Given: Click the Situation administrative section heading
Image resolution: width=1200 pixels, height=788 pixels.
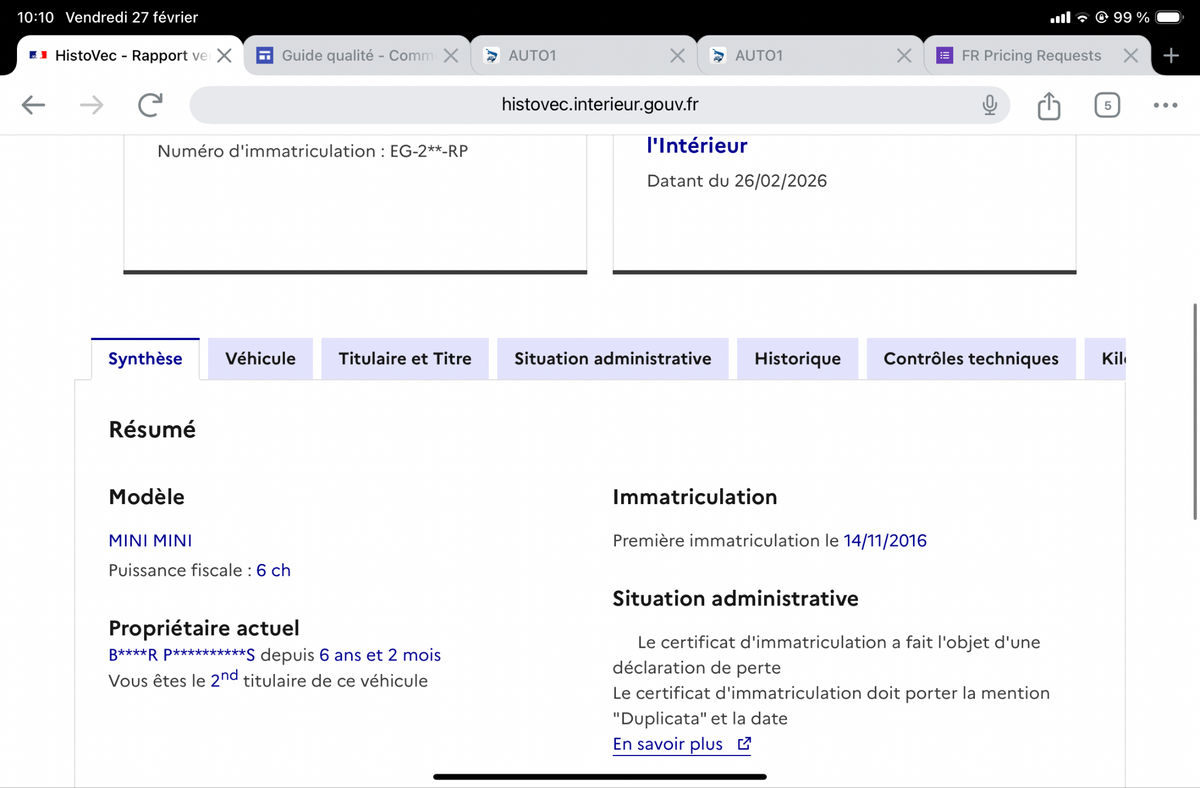Looking at the screenshot, I should coord(735,599).
